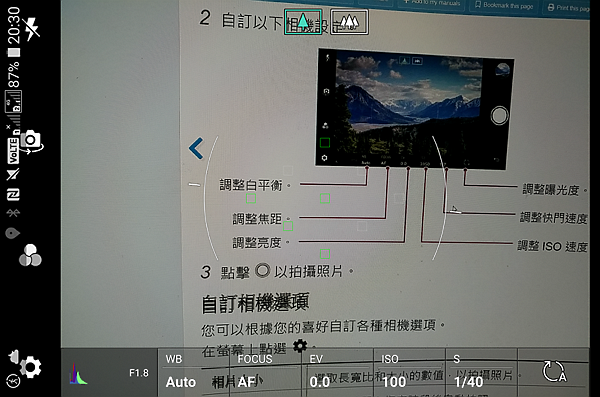600x397 pixels.
Task: Tap the F1.8 aperture value
Action: tap(139, 373)
